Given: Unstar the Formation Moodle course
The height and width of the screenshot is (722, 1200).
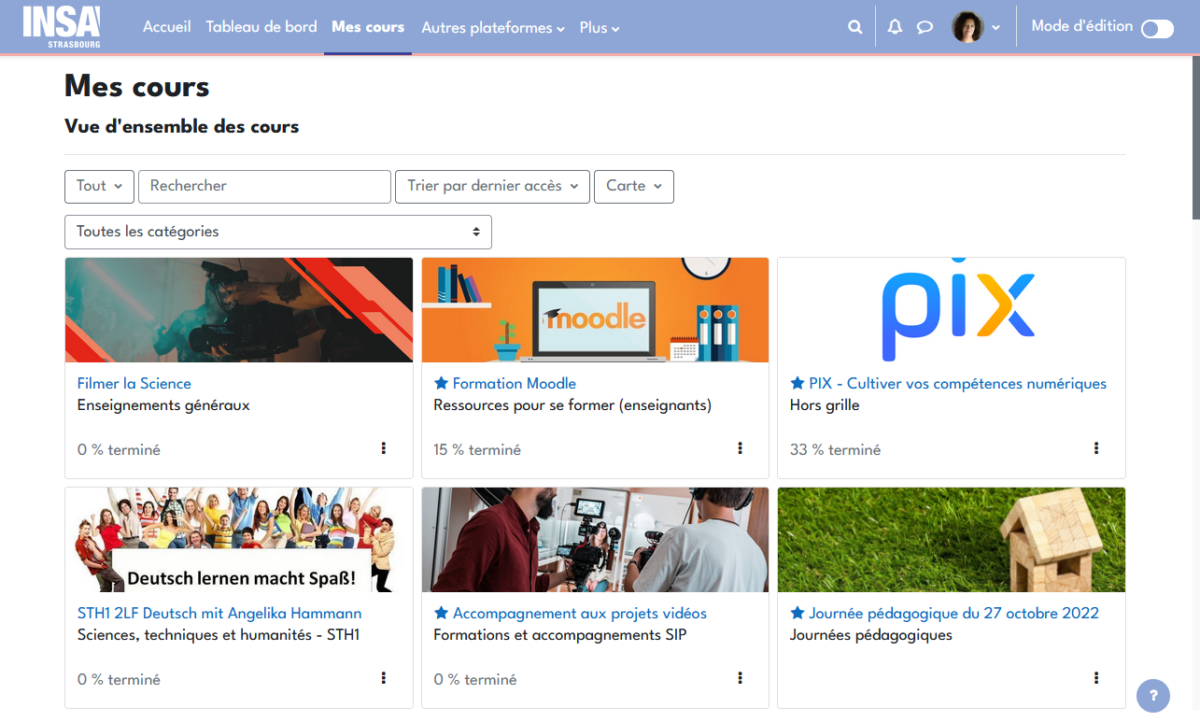Looking at the screenshot, I should [x=442, y=383].
